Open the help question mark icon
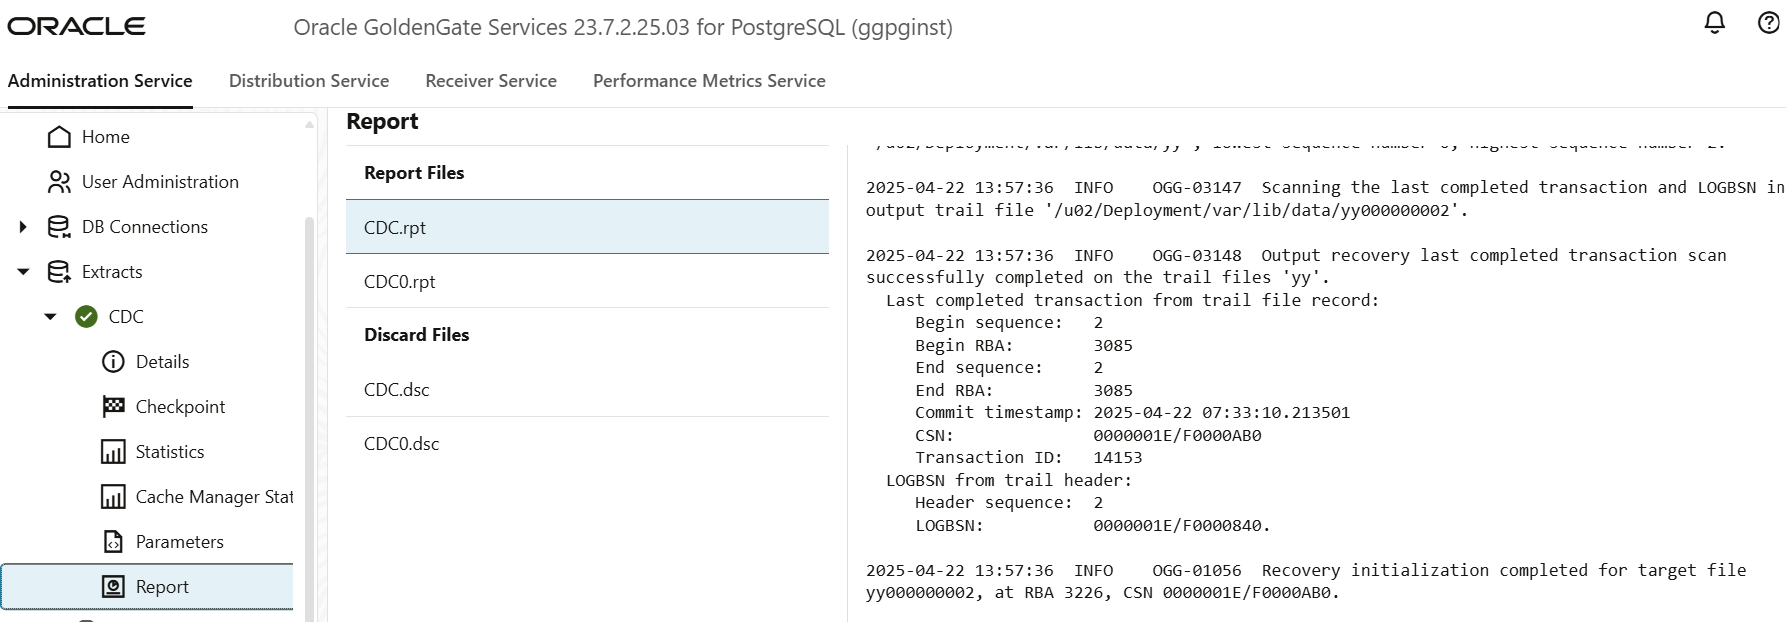1786x622 pixels. [1768, 23]
